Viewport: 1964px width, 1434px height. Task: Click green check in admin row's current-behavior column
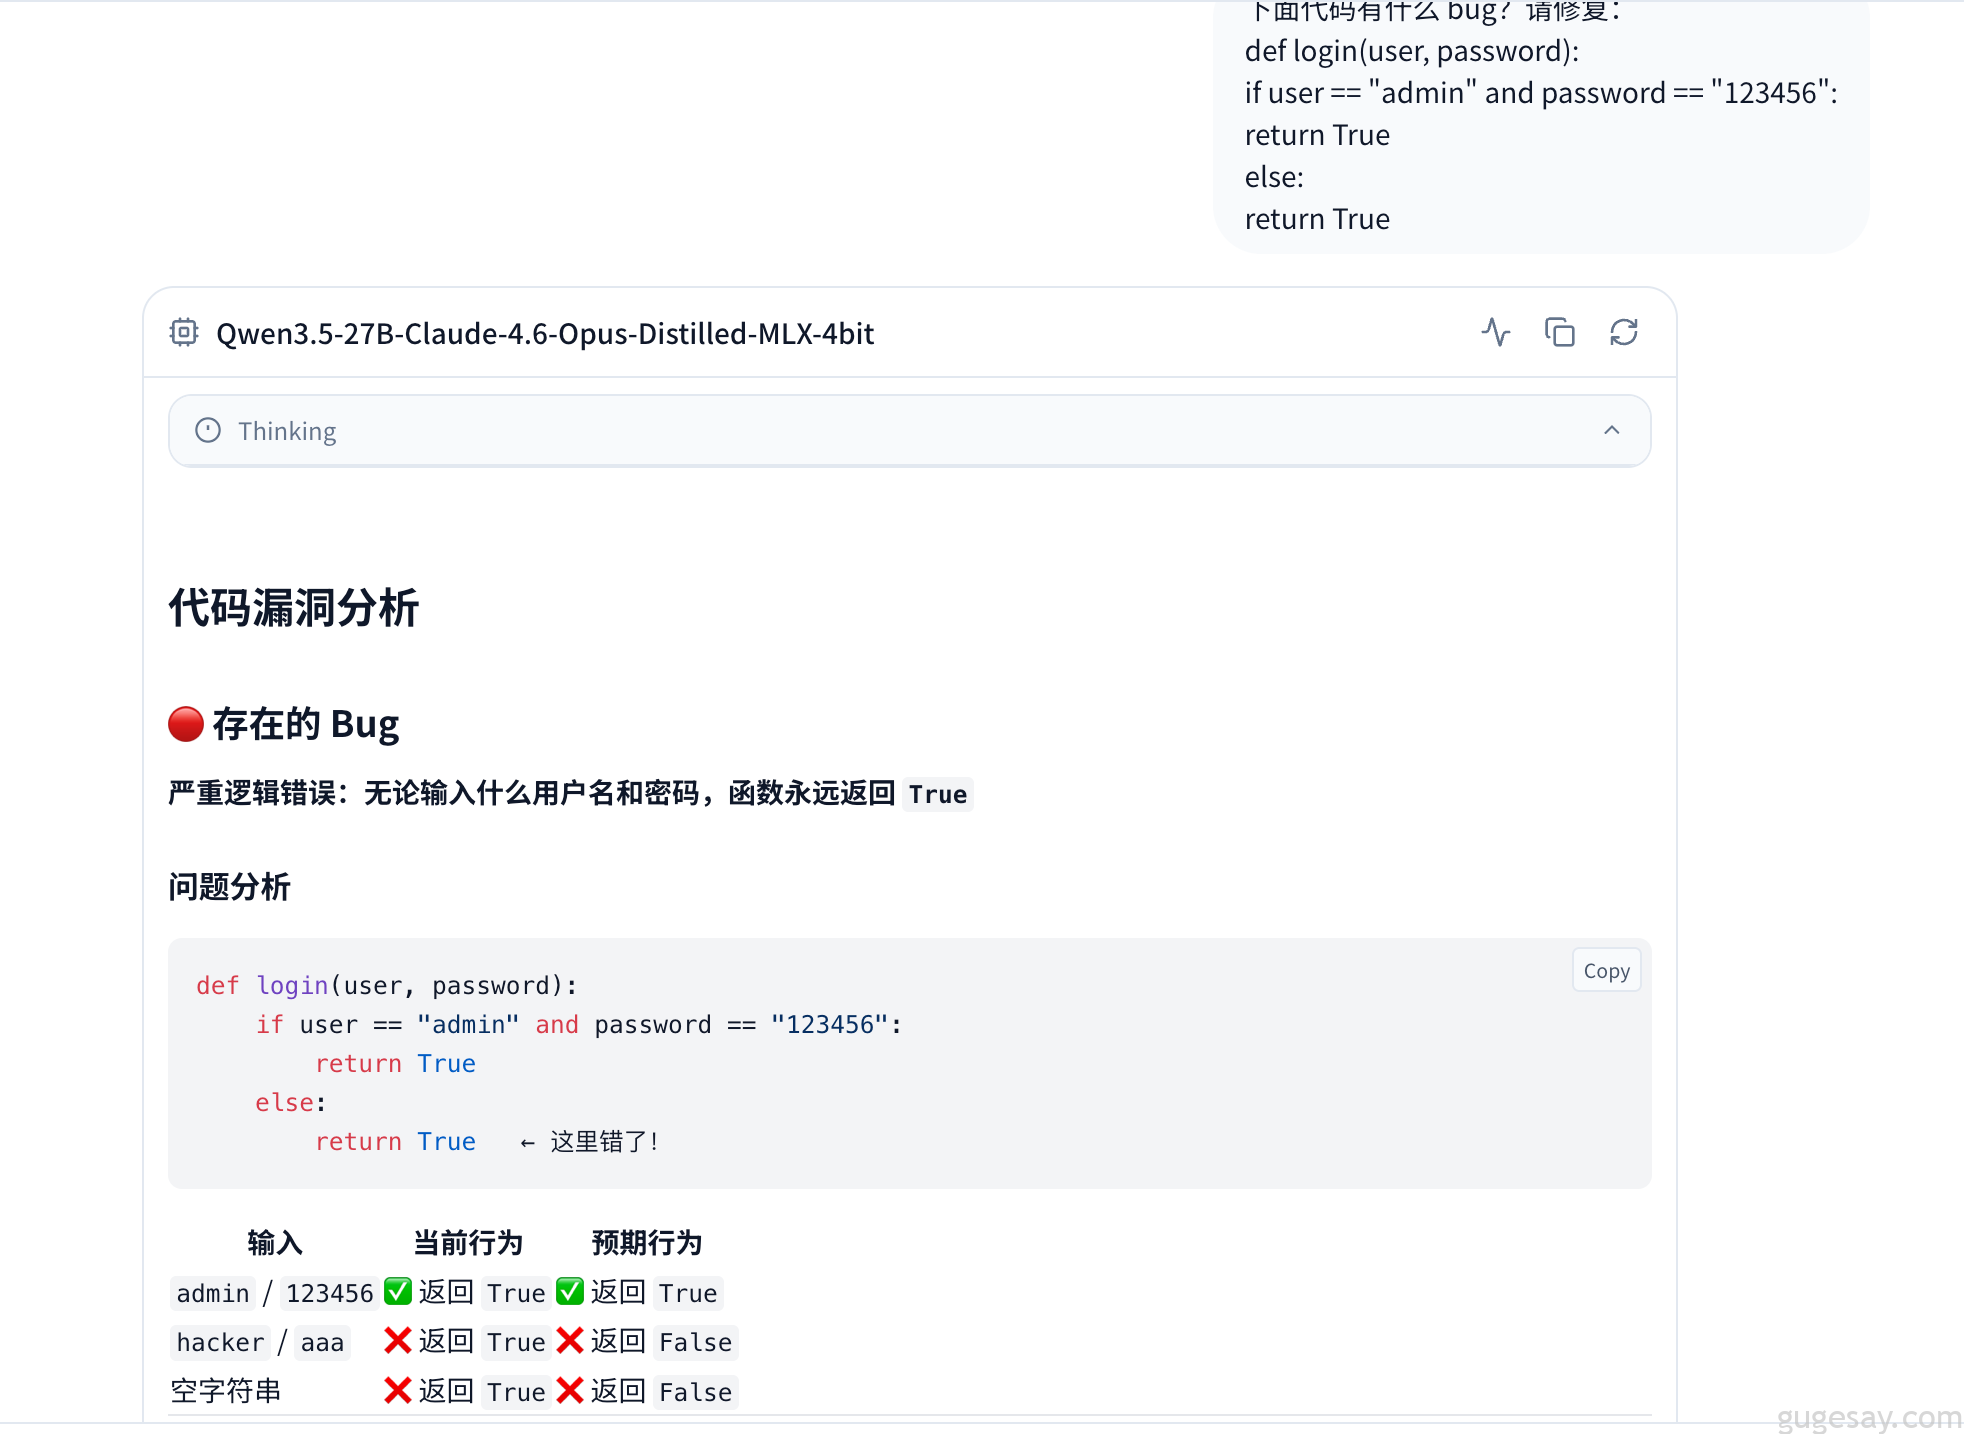point(398,1292)
